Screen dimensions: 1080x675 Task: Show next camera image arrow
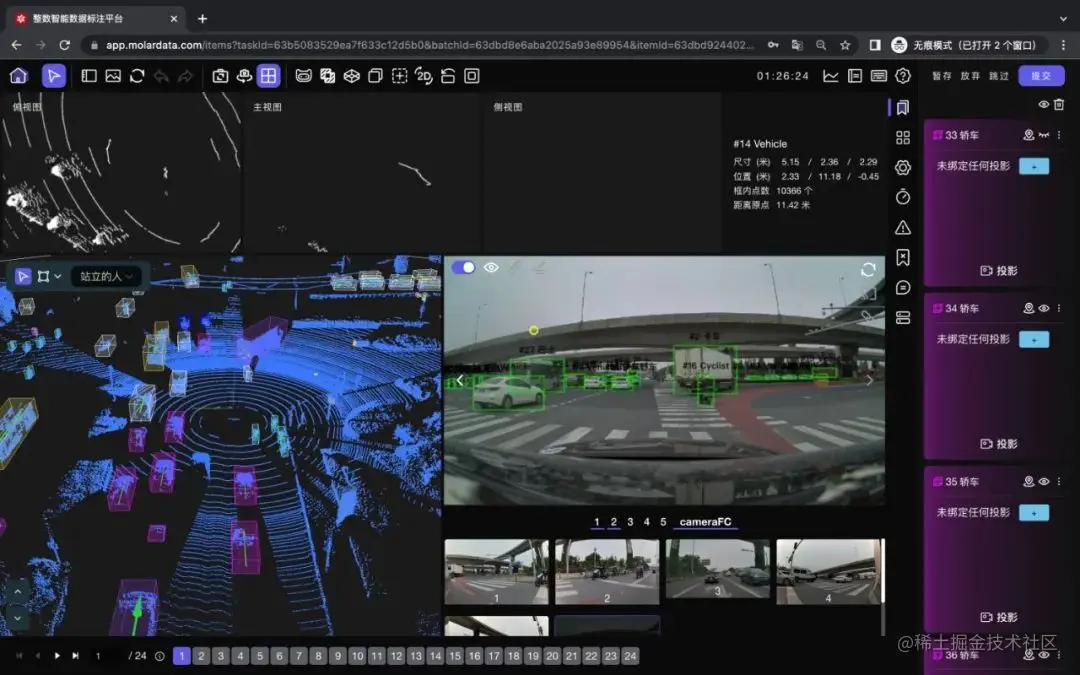point(869,380)
